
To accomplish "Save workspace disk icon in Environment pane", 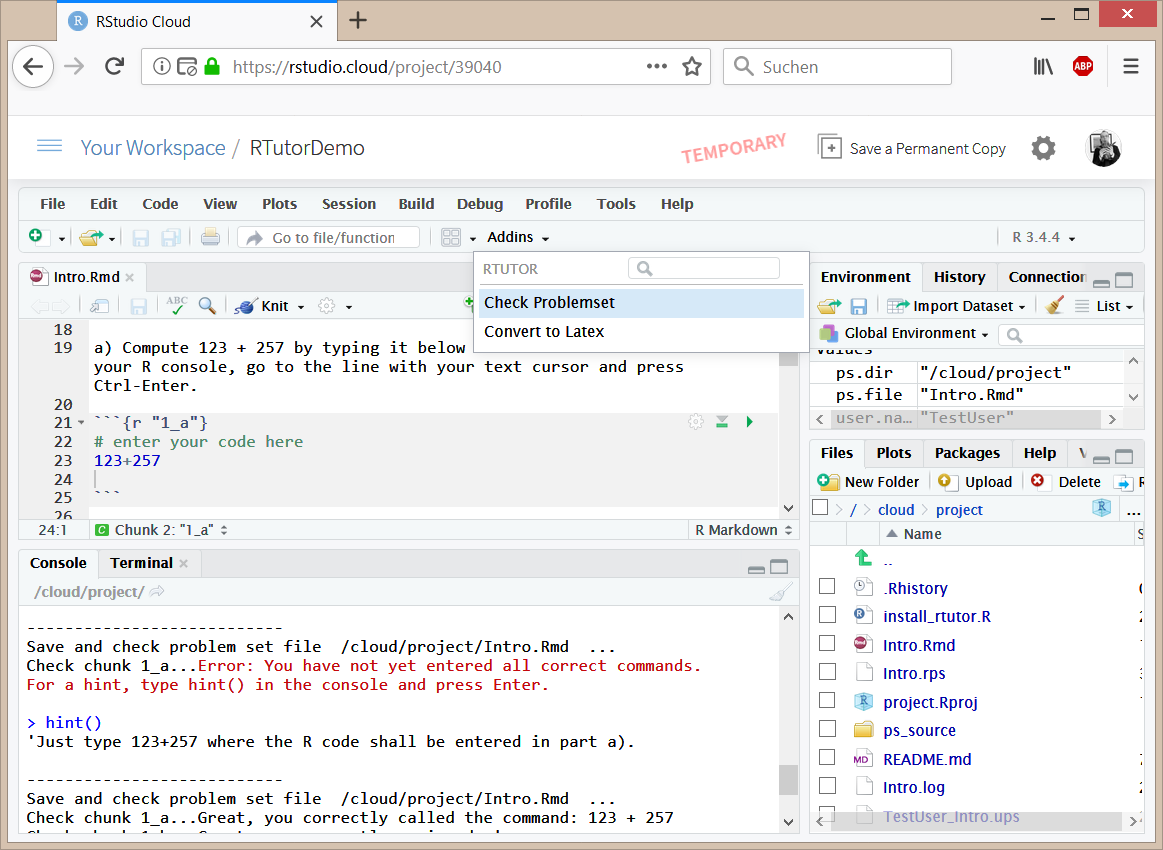I will pos(859,306).
